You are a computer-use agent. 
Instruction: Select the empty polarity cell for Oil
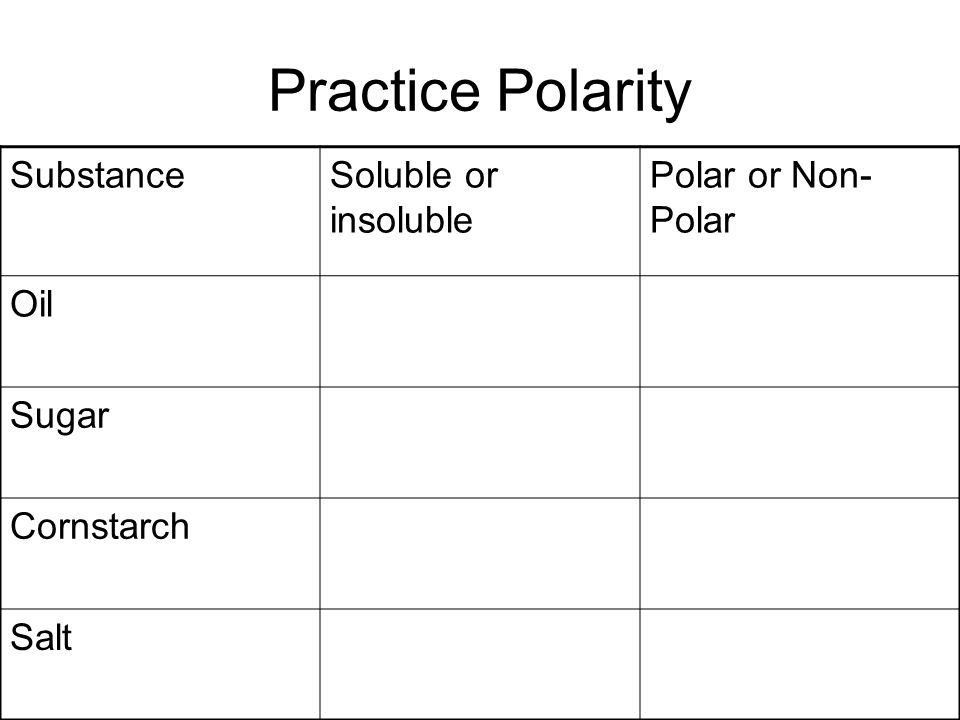pyautogui.click(x=800, y=331)
